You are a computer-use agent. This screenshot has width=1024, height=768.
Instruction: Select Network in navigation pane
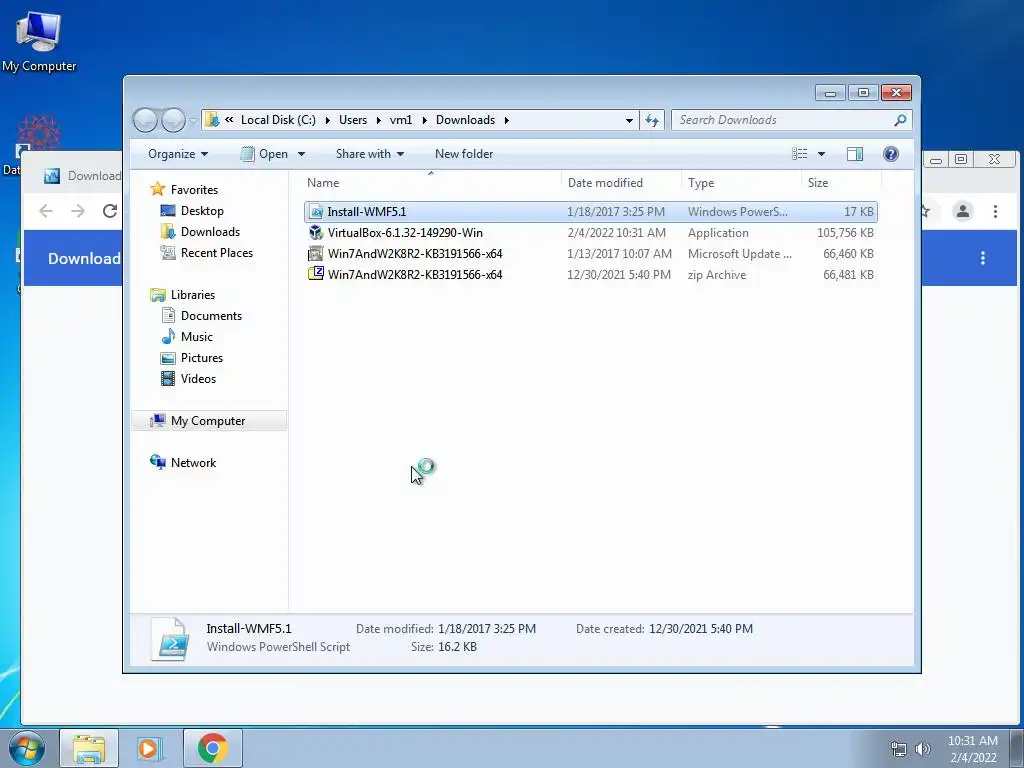tap(193, 462)
